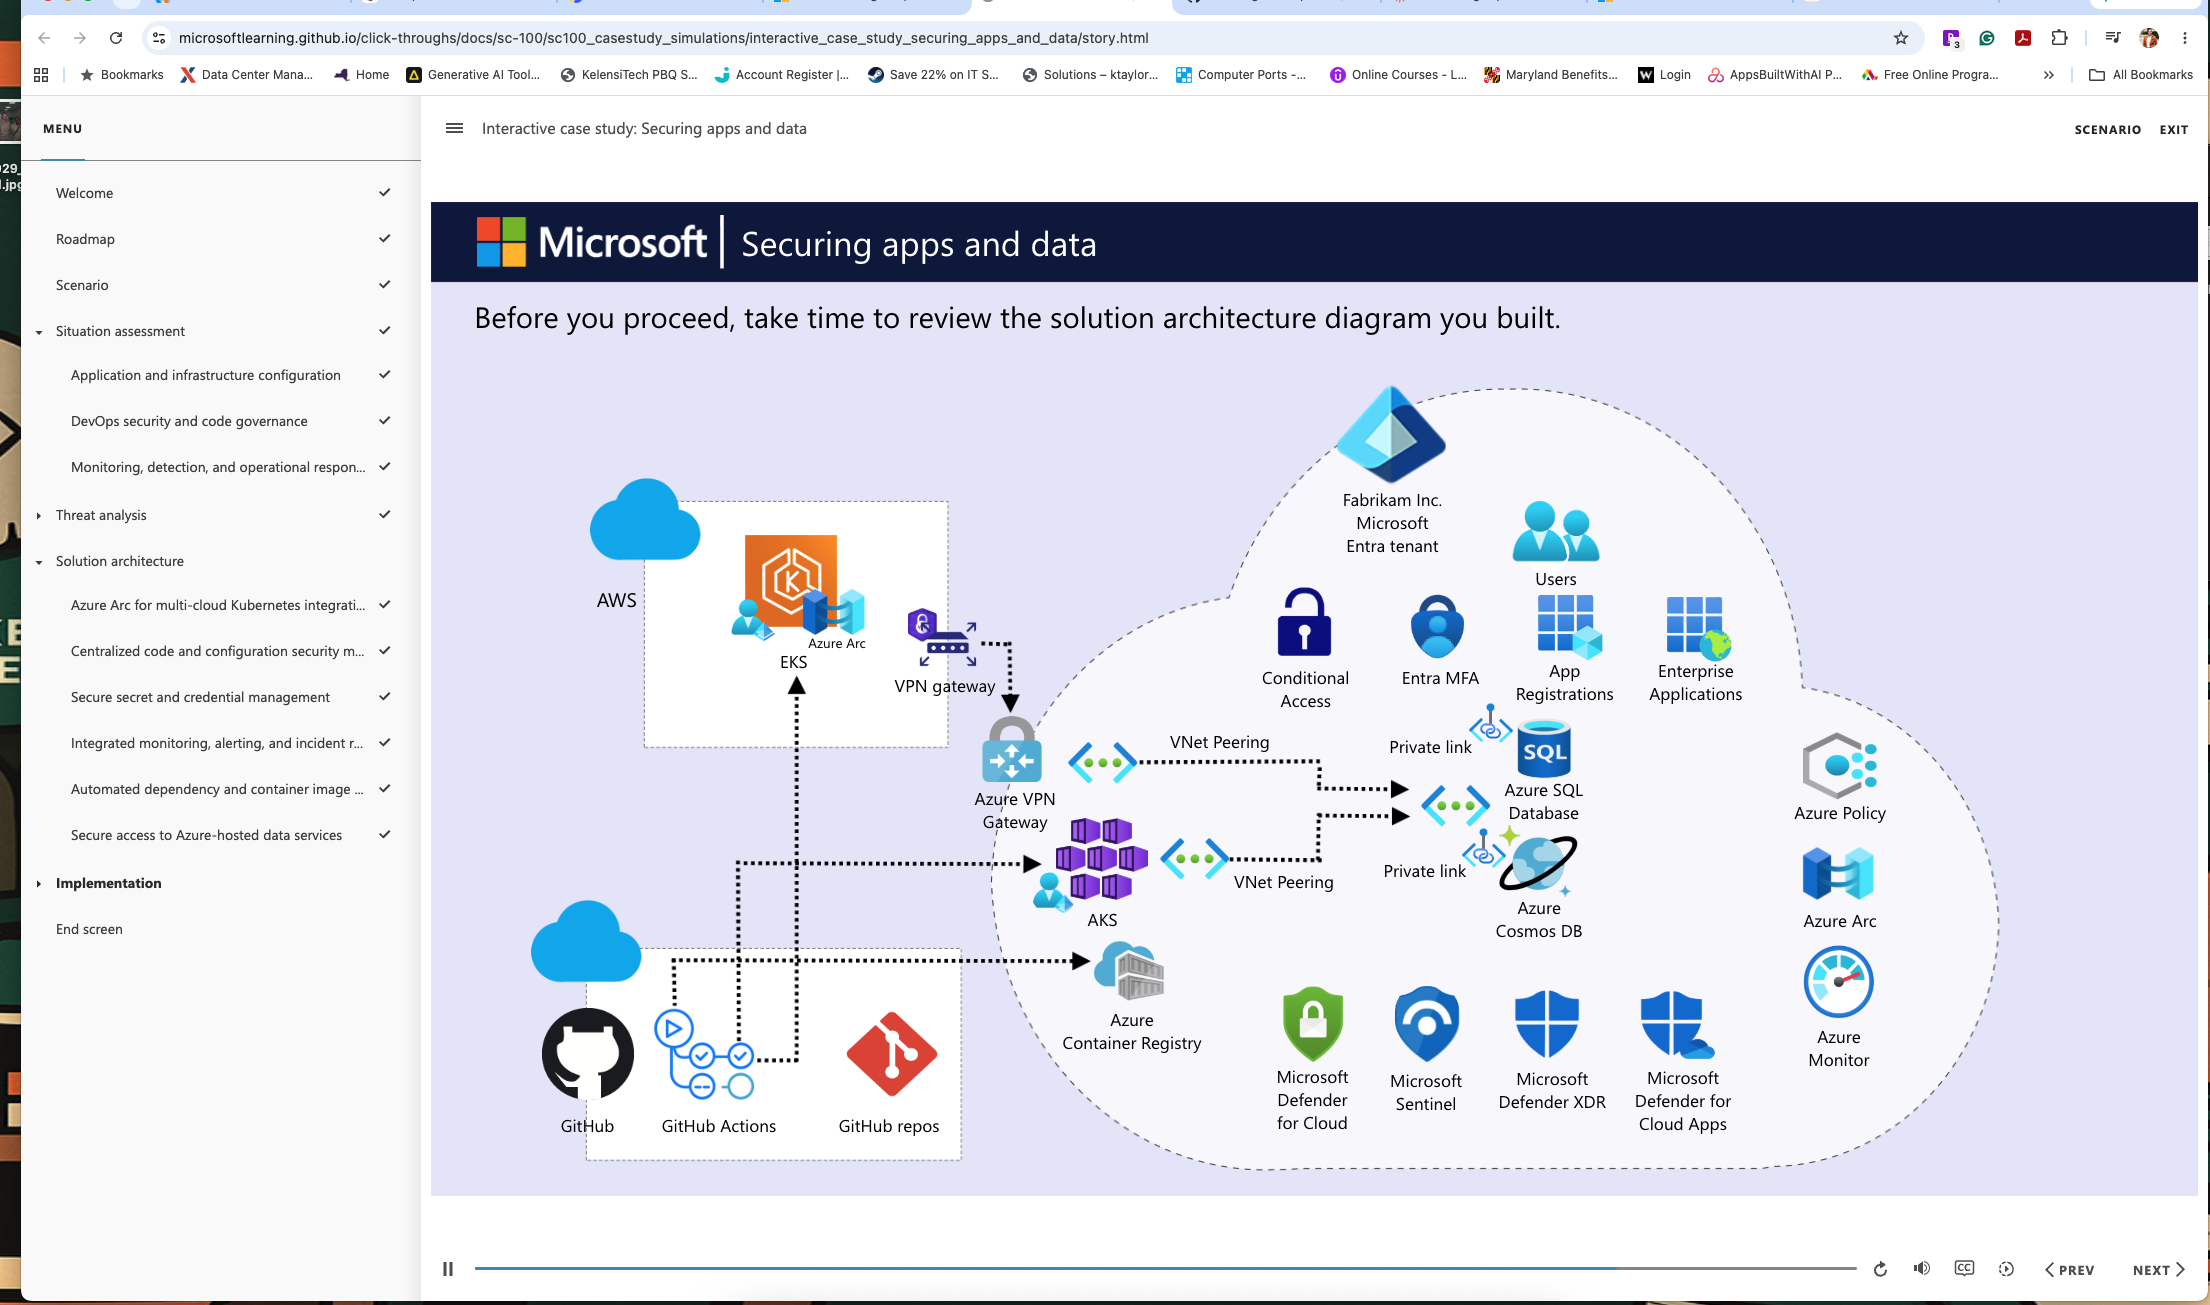Open the All Bookmarks folder
The image size is (2210, 1305).
click(2140, 75)
